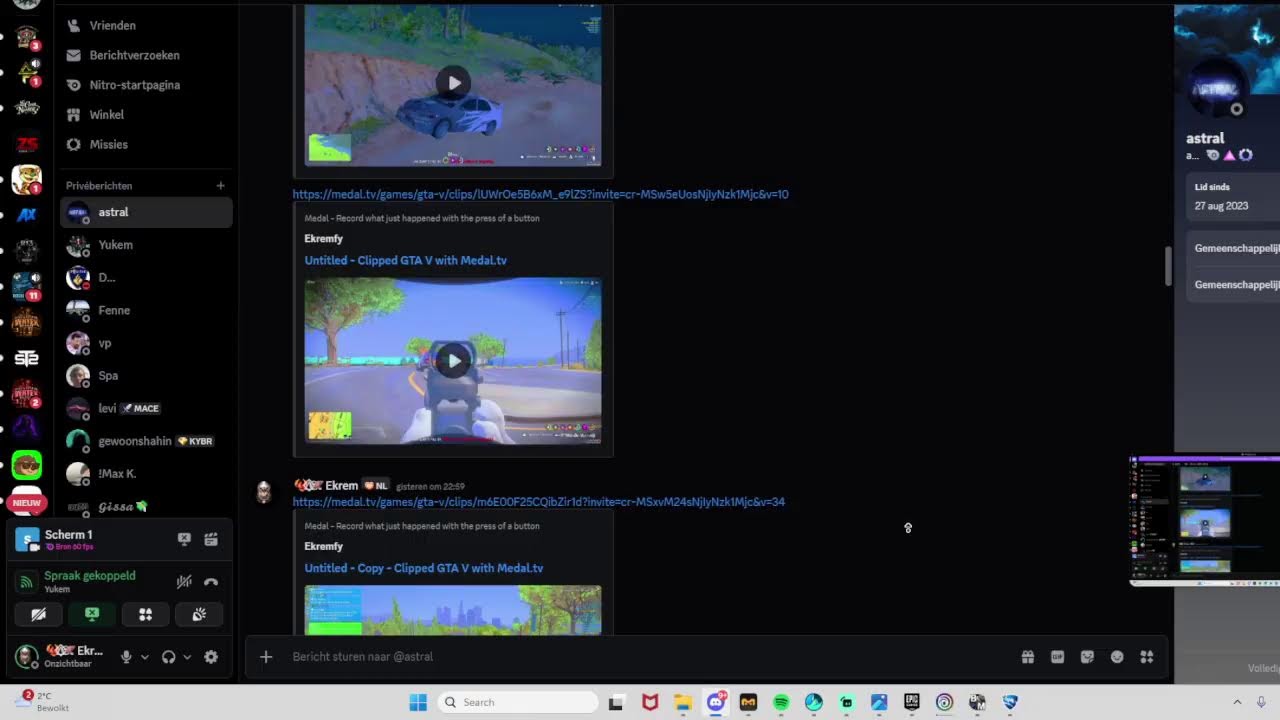
Task: Open Ekrem's avatar in the message
Action: click(264, 491)
